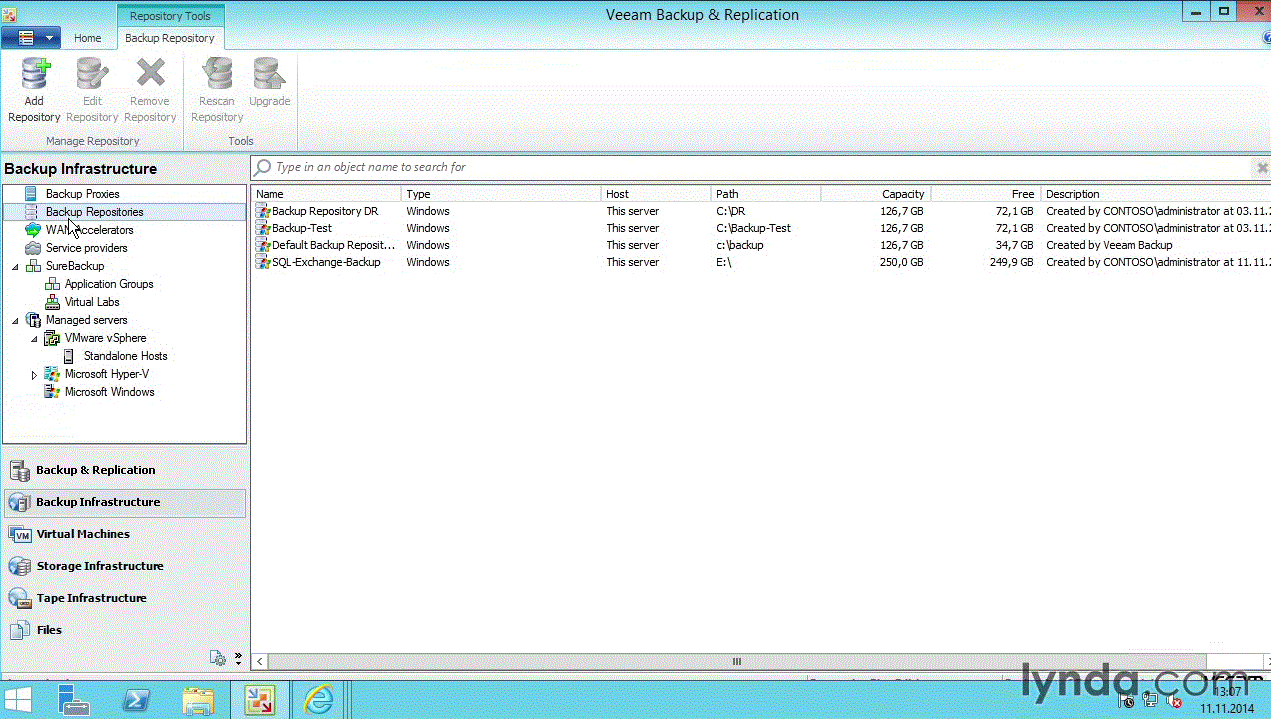Click the Microsoft Hyper-V node icon
The width and height of the screenshot is (1271, 719).
52,374
